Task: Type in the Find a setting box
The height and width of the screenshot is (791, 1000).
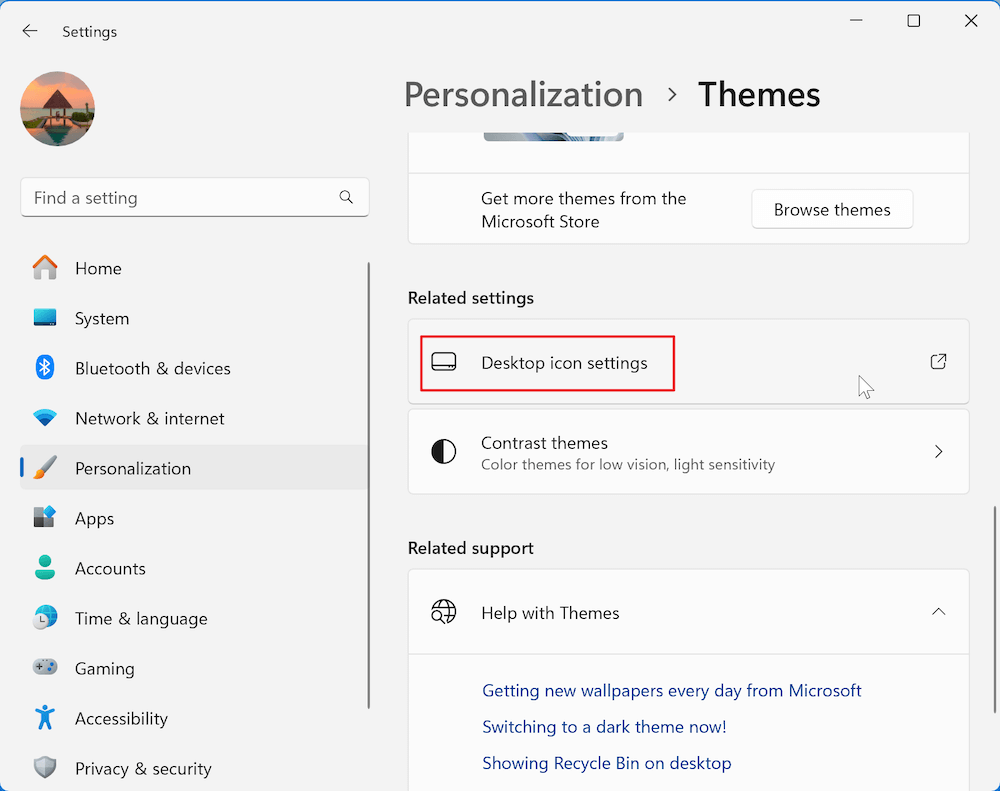Action: (x=180, y=198)
